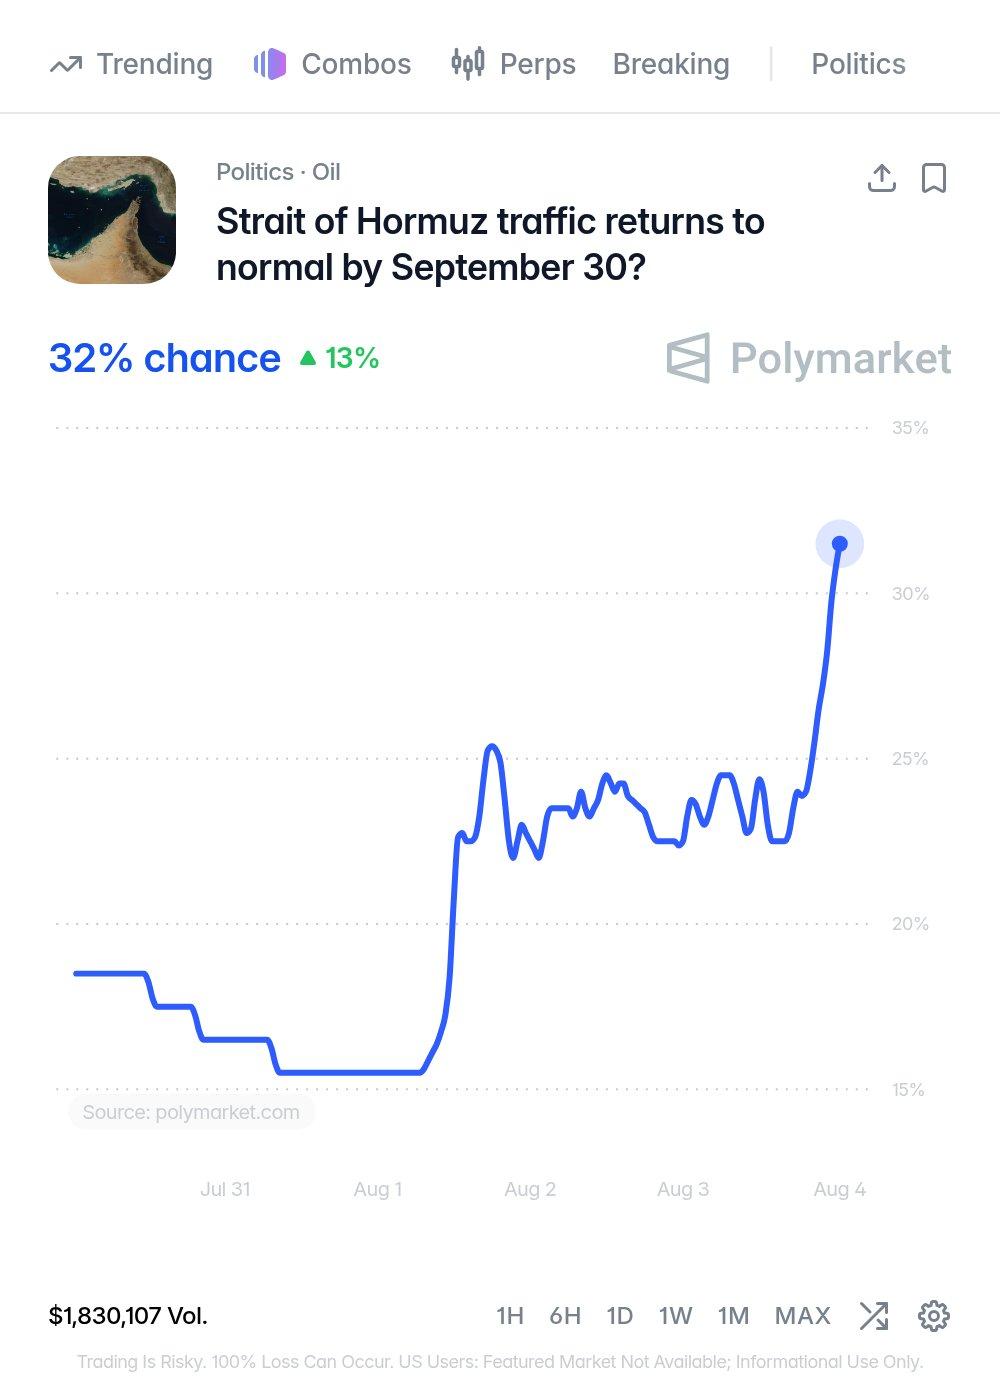This screenshot has height=1400, width=1000.
Task: Switch to the Breaking tab
Action: tap(671, 64)
